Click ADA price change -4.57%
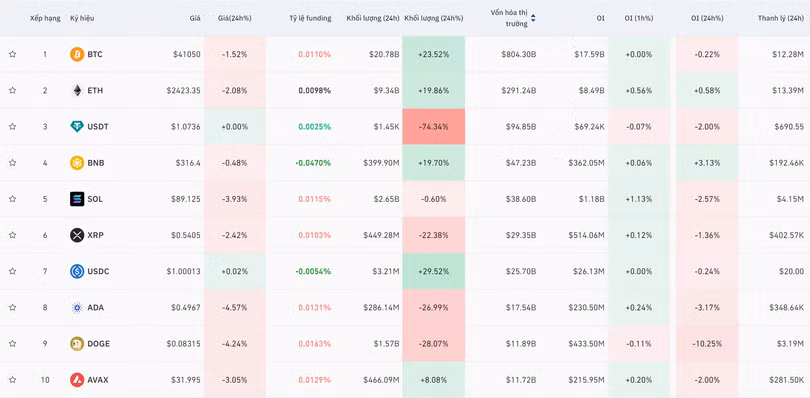The width and height of the screenshot is (810, 398). click(x=235, y=308)
